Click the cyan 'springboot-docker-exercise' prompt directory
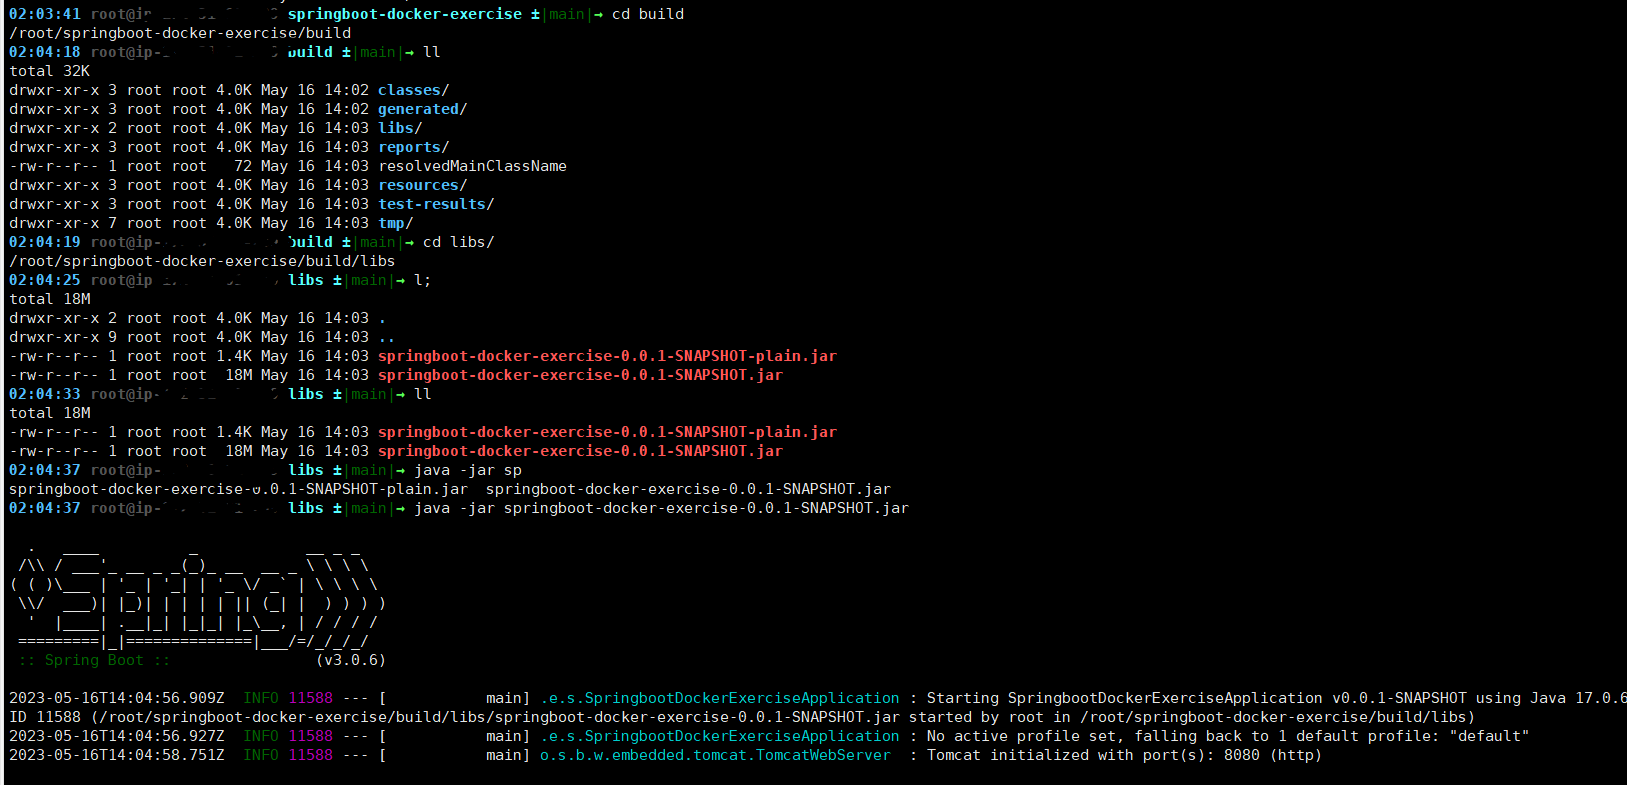1627x785 pixels. (405, 14)
